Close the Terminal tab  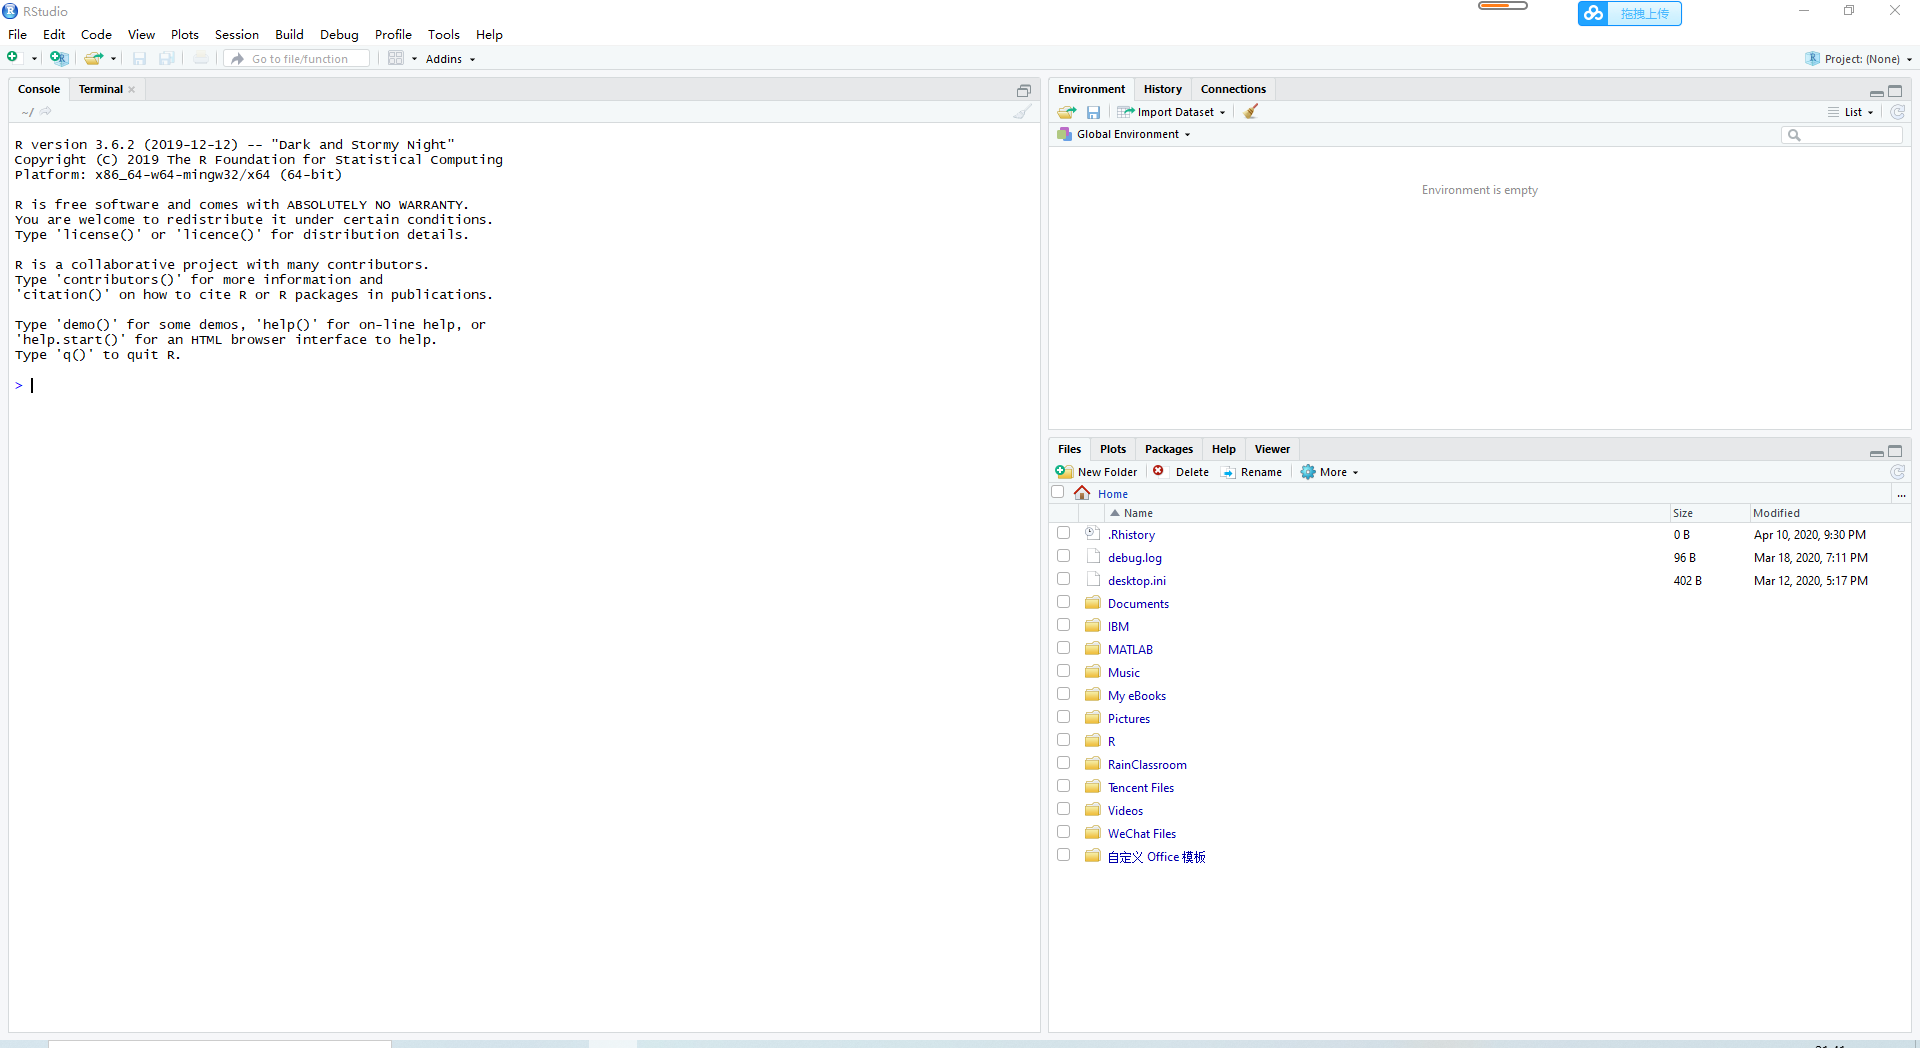coord(132,89)
